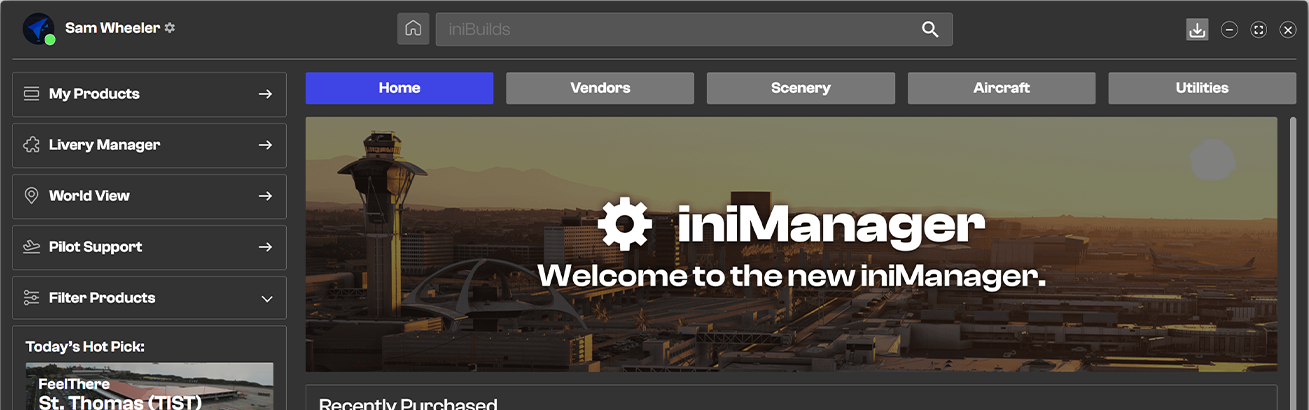The image size is (1309, 410).
Task: Click the arrow on Pilot Support row
Action: (265, 247)
